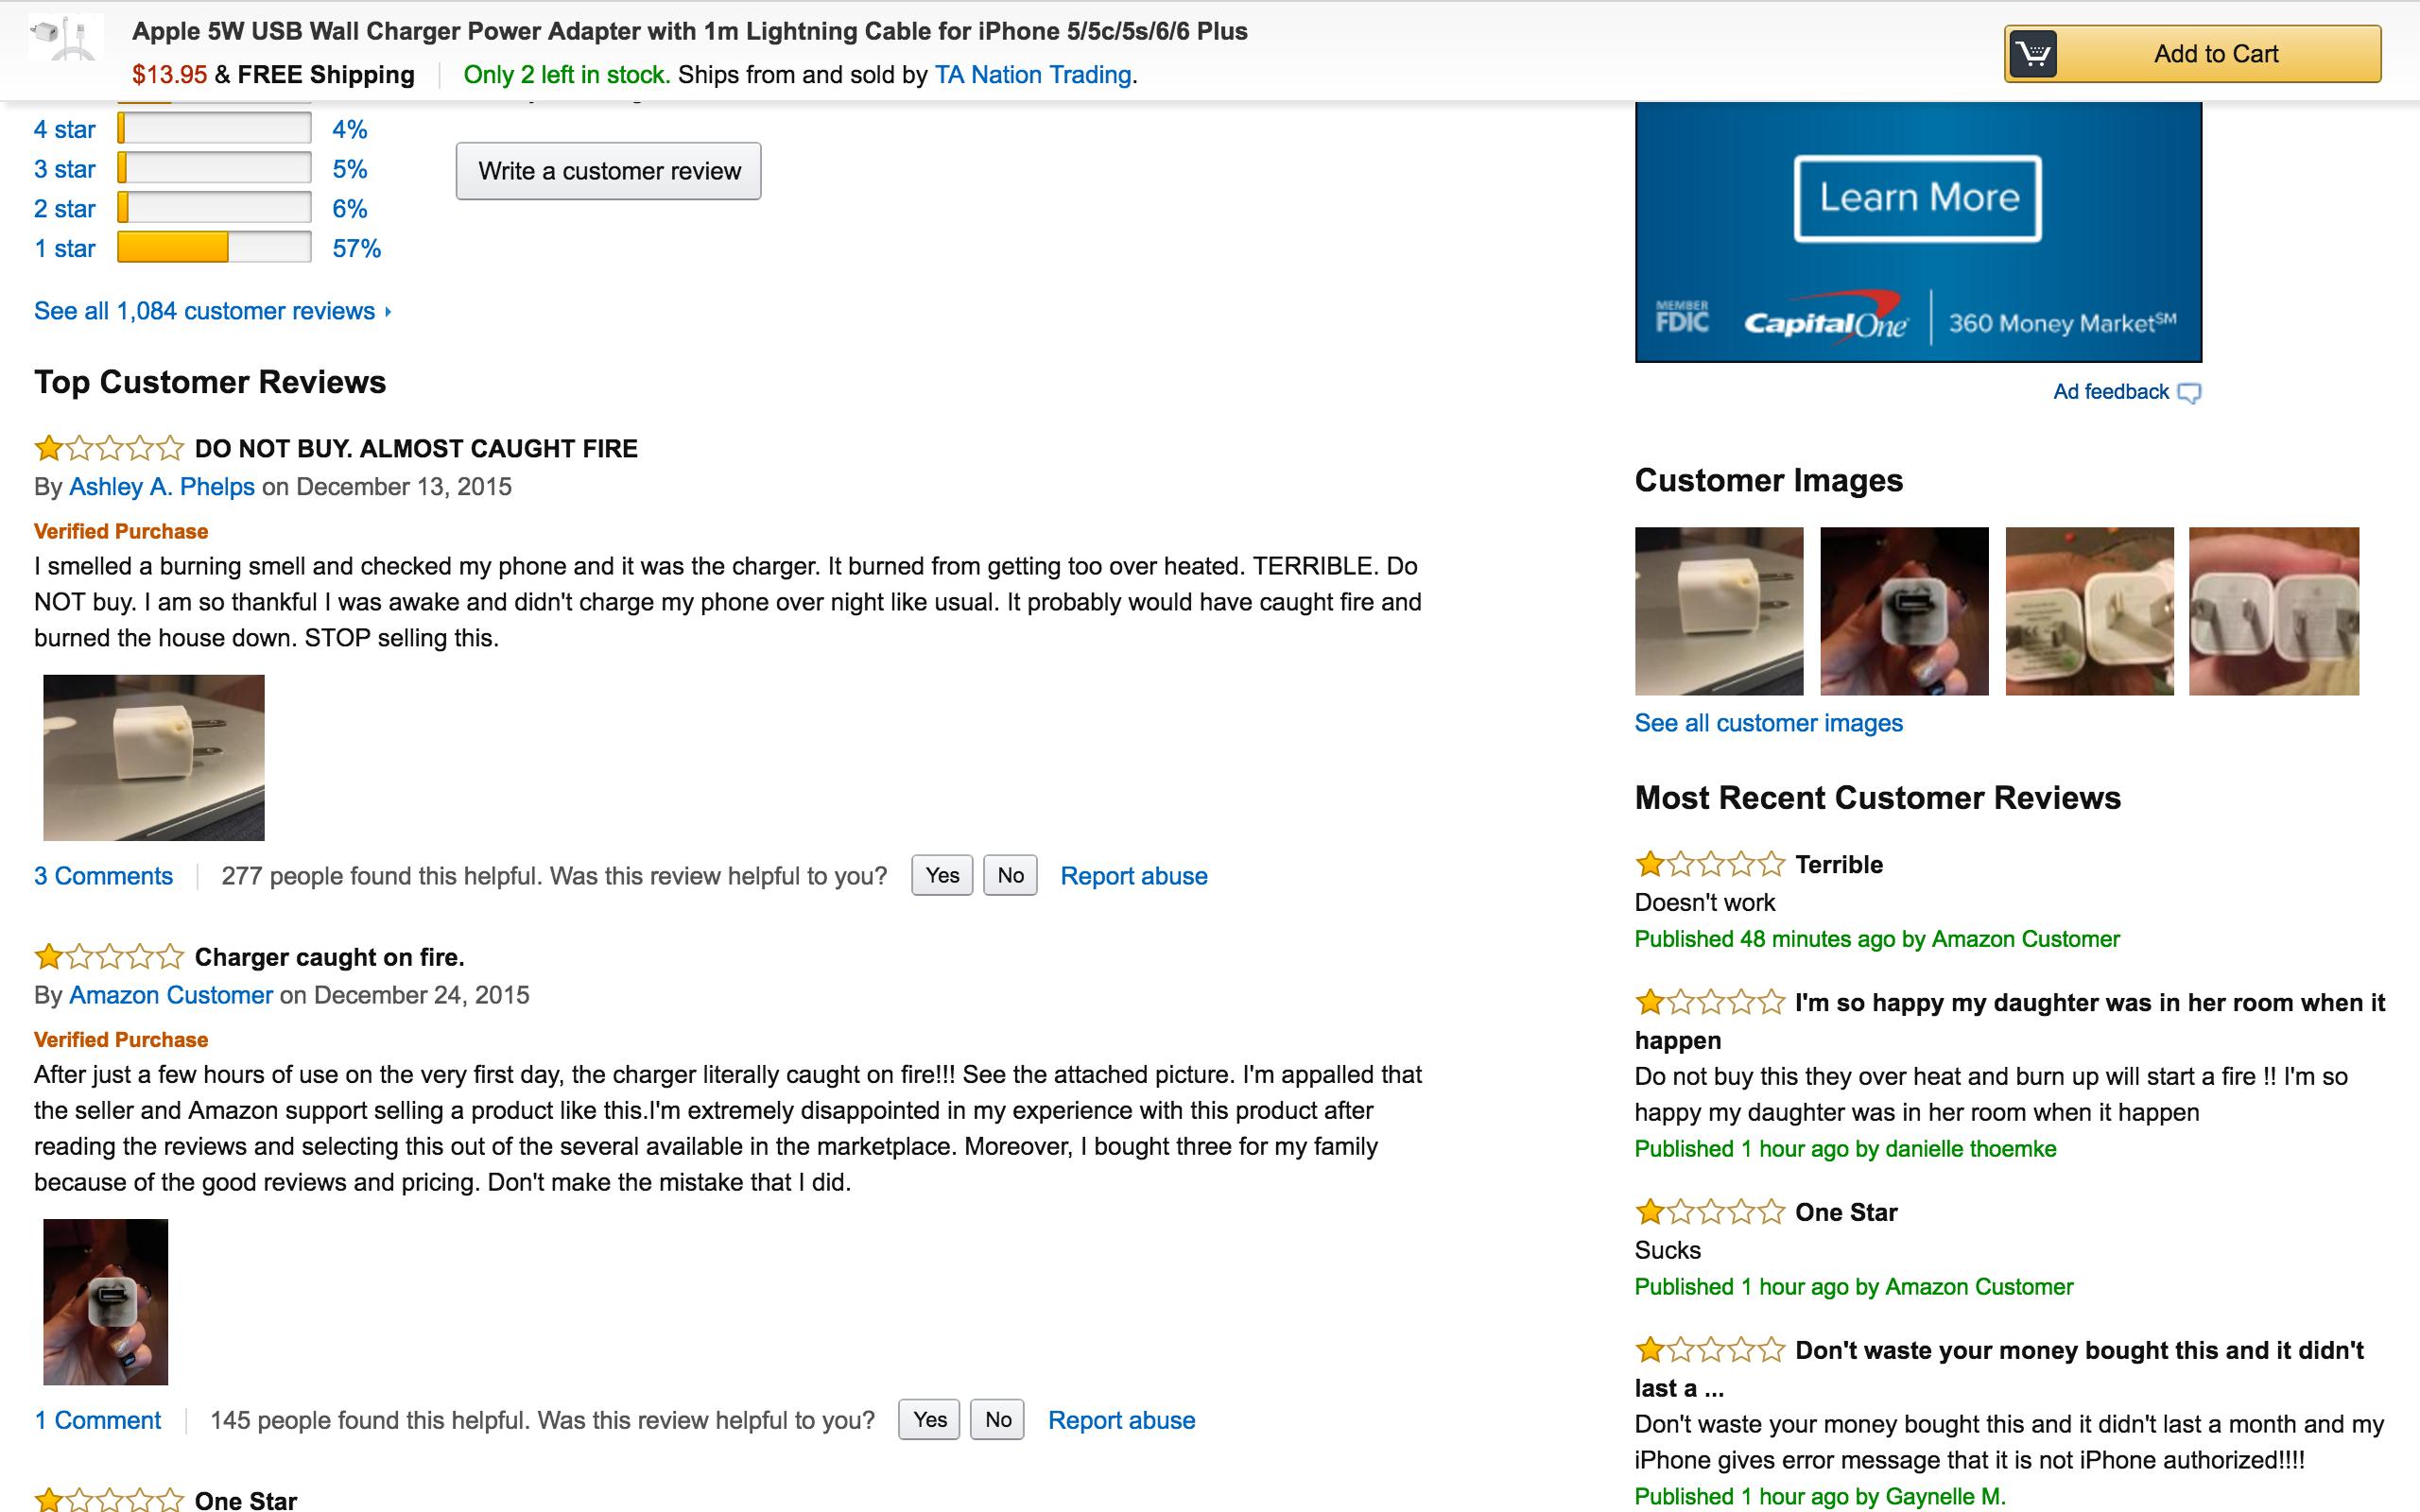The width and height of the screenshot is (2420, 1512).
Task: Click No on the 145-helpful review
Action: pos(998,1420)
